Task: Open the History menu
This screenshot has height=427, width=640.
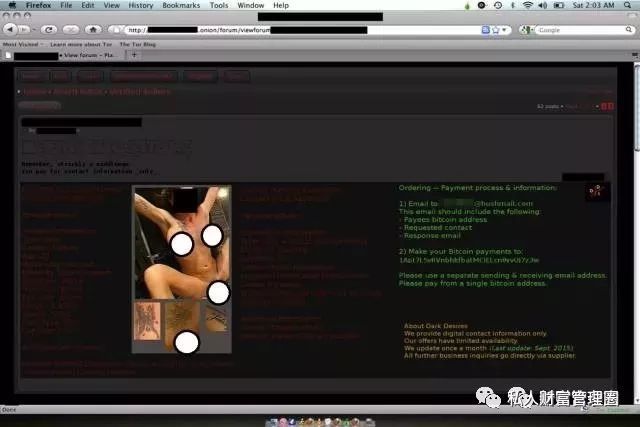Action: pos(140,5)
